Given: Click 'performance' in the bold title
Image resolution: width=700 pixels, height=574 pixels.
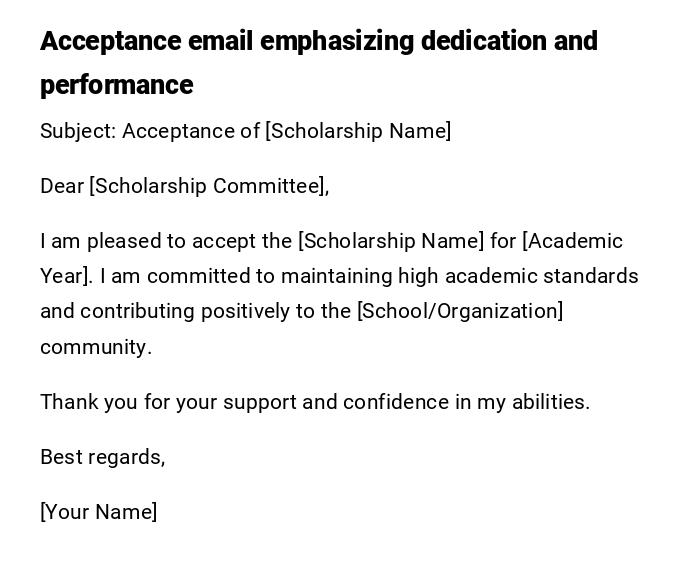Looking at the screenshot, I should point(116,85).
